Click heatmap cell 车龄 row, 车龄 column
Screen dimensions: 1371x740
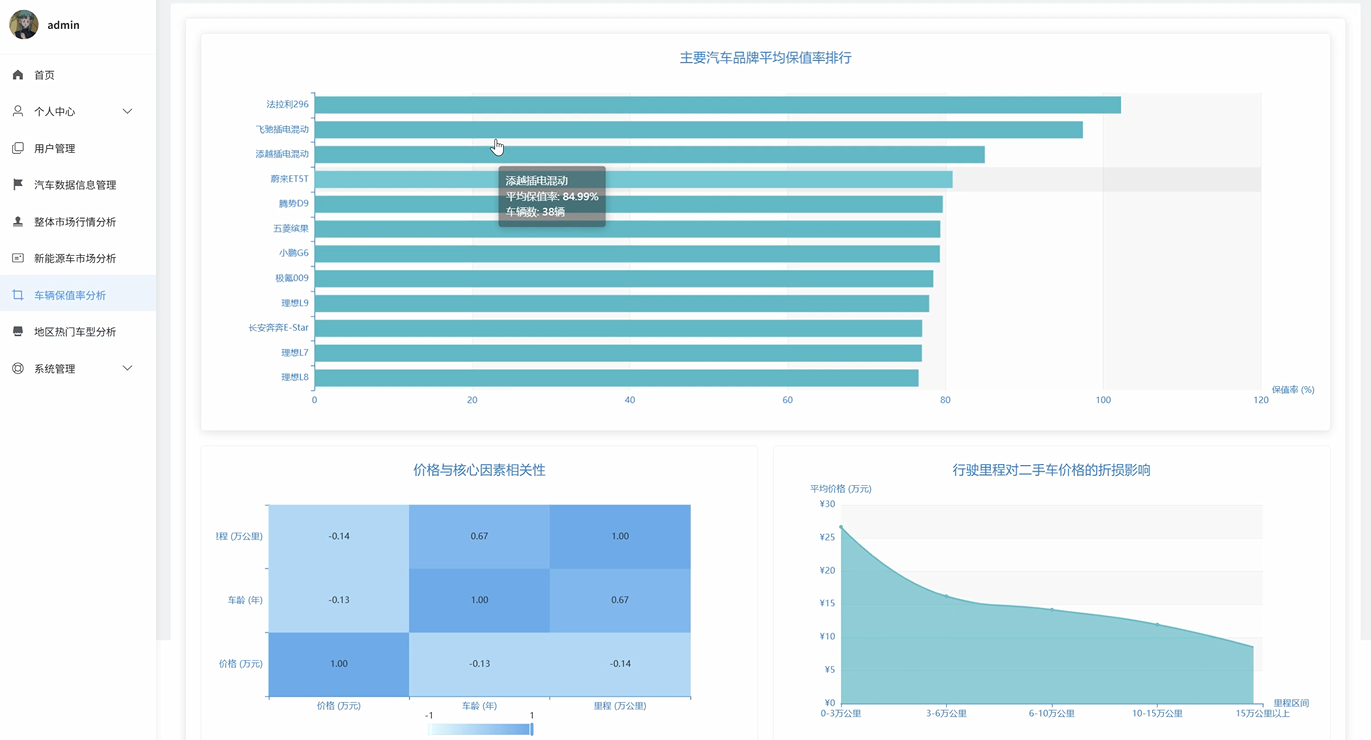(480, 600)
